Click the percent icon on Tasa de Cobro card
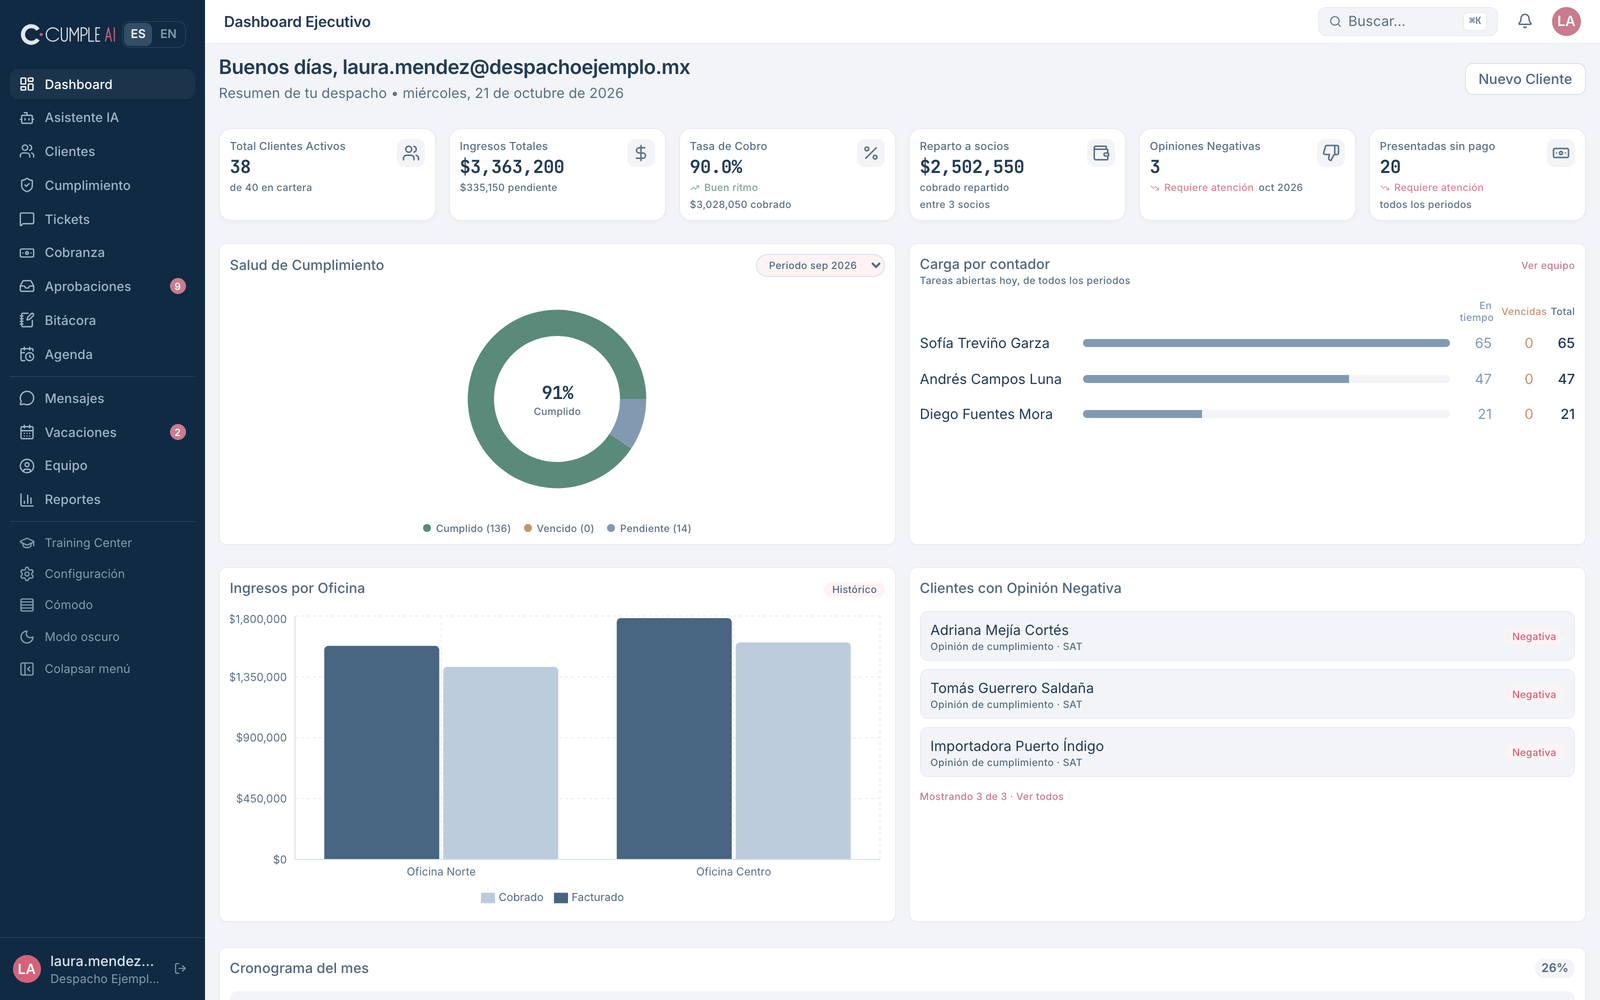Screen dimensions: 1600x1000 871,153
